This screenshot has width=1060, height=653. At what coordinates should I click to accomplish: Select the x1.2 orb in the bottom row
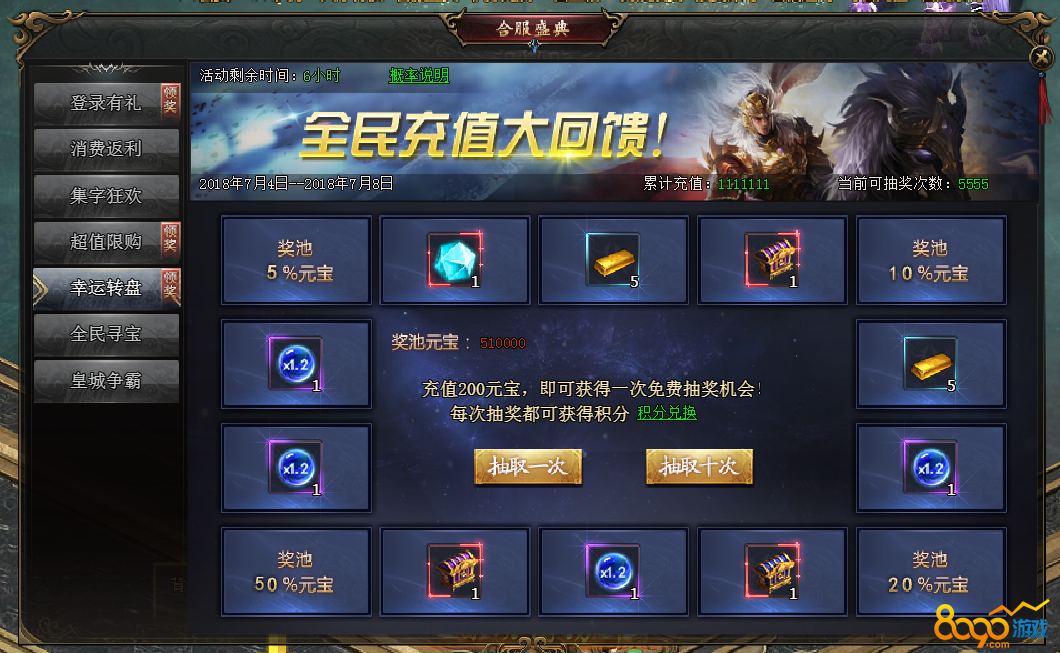coord(613,572)
